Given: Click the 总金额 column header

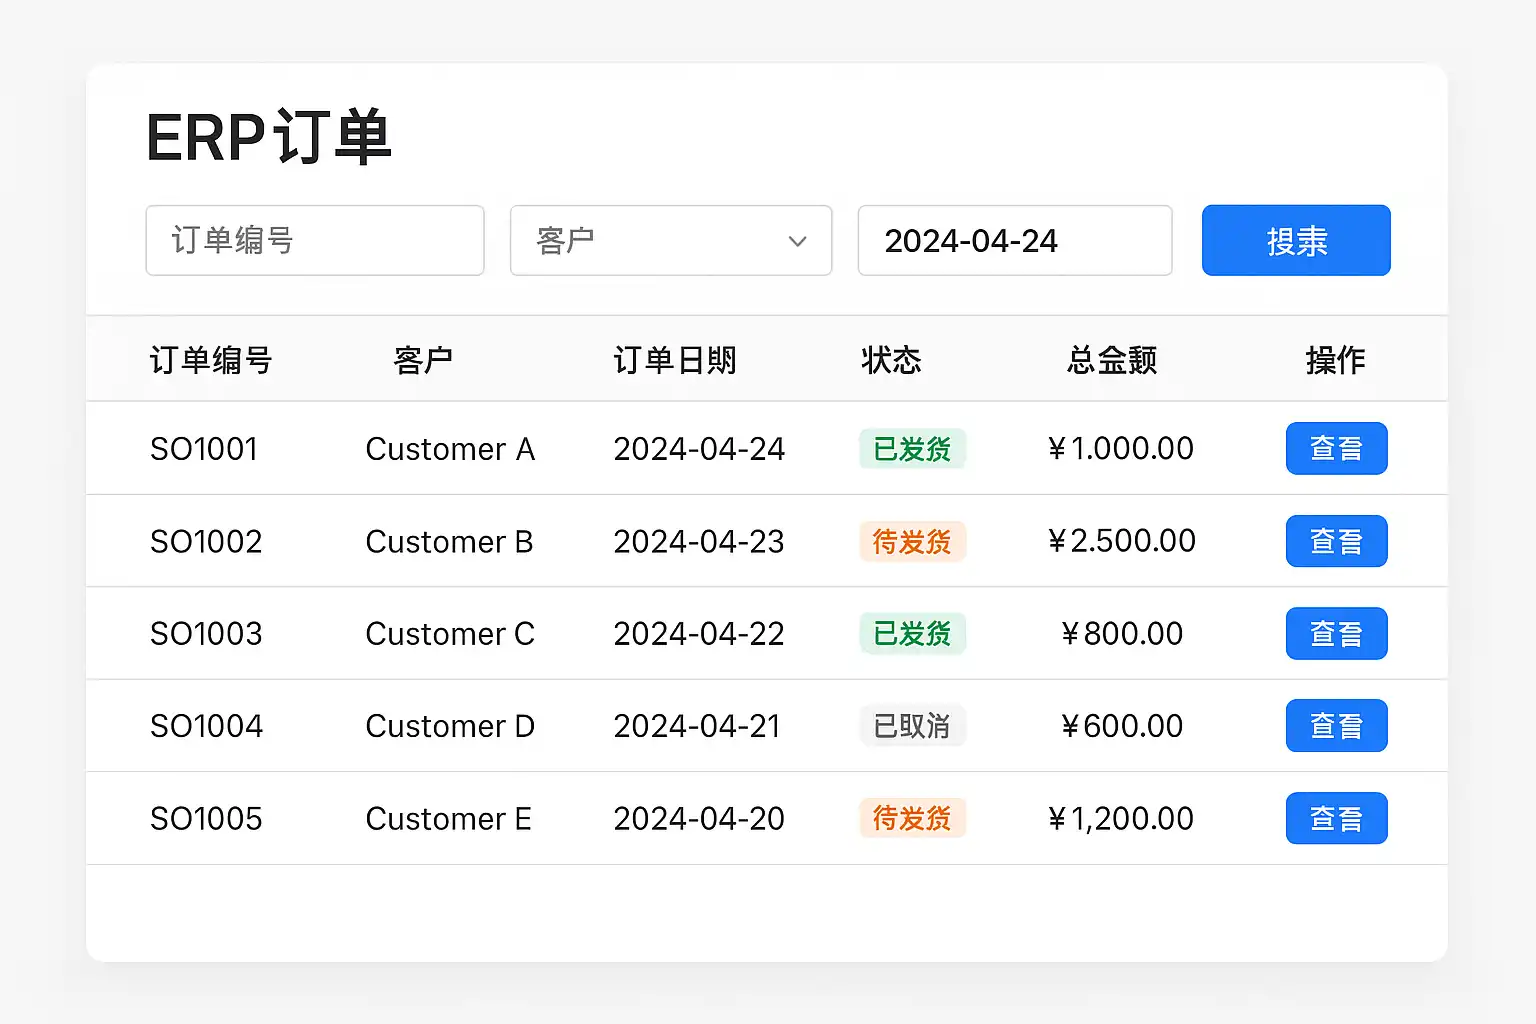Looking at the screenshot, I should [x=1112, y=360].
